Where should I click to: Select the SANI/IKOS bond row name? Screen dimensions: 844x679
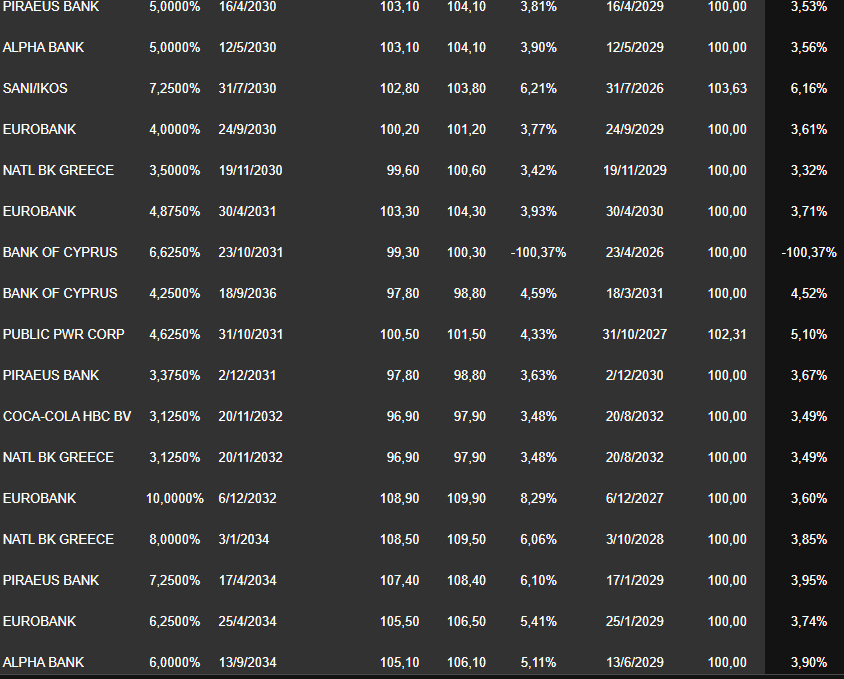35,88
